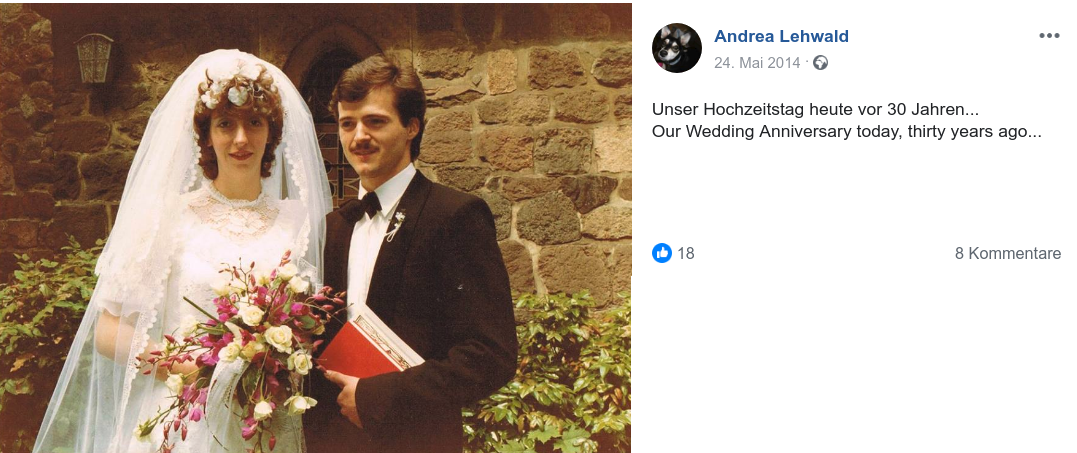Screen dimensions: 1077x453
Task: Open the 24. Mai 2014 post timestamp
Action: pyautogui.click(x=757, y=62)
